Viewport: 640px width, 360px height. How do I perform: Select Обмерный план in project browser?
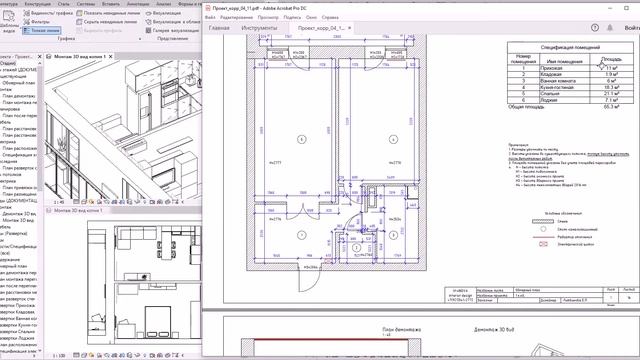coord(19,83)
